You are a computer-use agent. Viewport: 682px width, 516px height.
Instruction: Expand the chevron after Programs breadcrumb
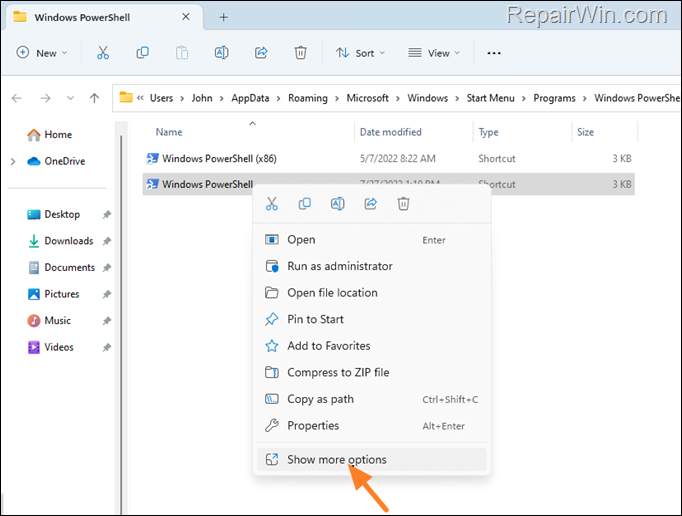(x=585, y=99)
